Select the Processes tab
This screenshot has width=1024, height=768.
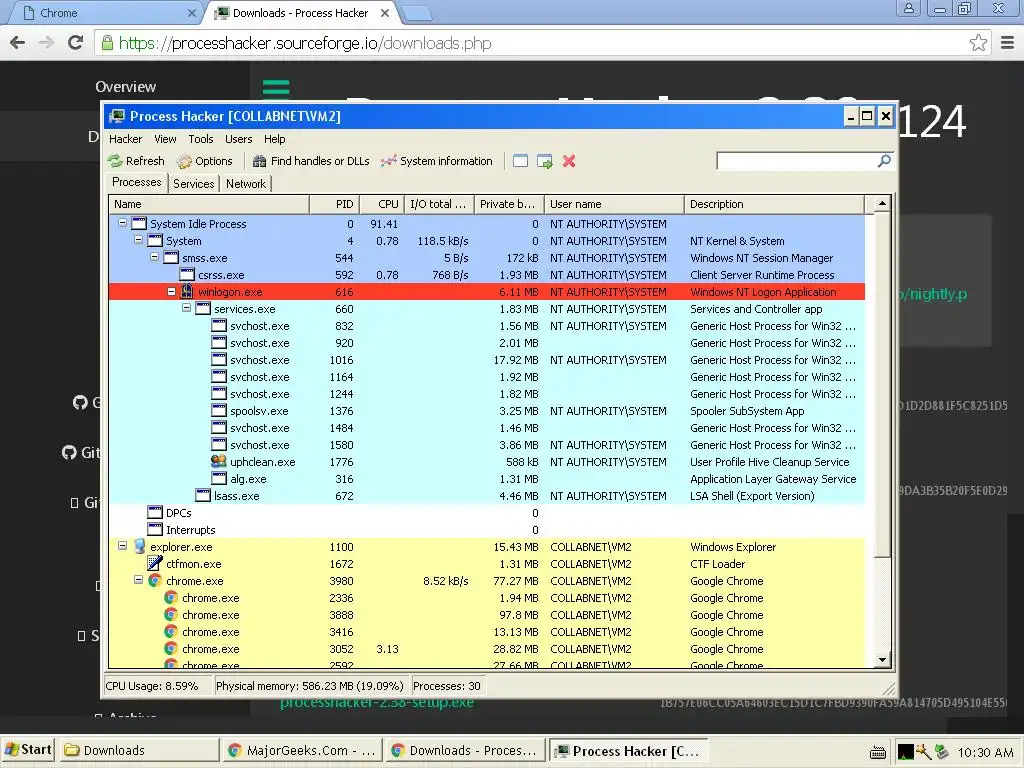pos(136,182)
